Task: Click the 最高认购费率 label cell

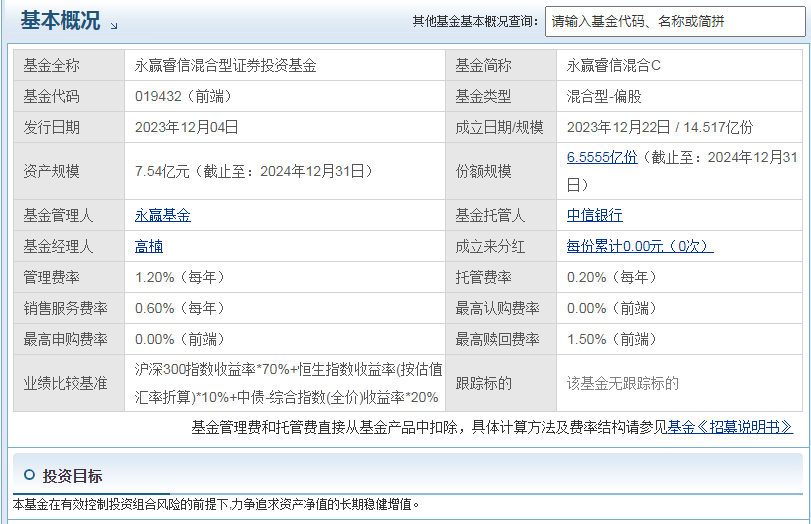Action: click(501, 308)
